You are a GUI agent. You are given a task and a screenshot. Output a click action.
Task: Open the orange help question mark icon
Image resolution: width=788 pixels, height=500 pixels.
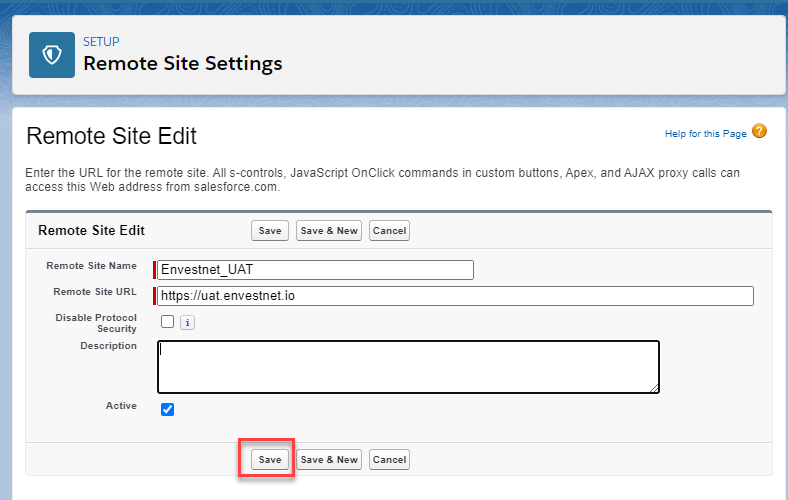pyautogui.click(x=759, y=131)
